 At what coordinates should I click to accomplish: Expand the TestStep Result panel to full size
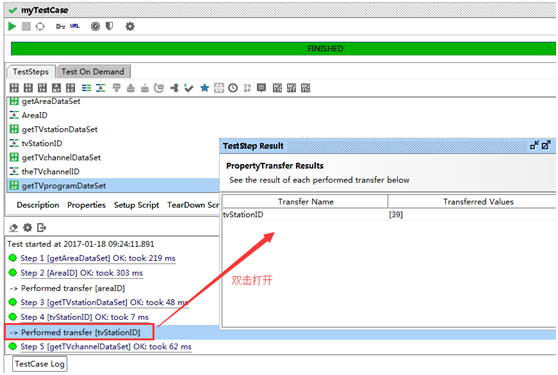(546, 145)
